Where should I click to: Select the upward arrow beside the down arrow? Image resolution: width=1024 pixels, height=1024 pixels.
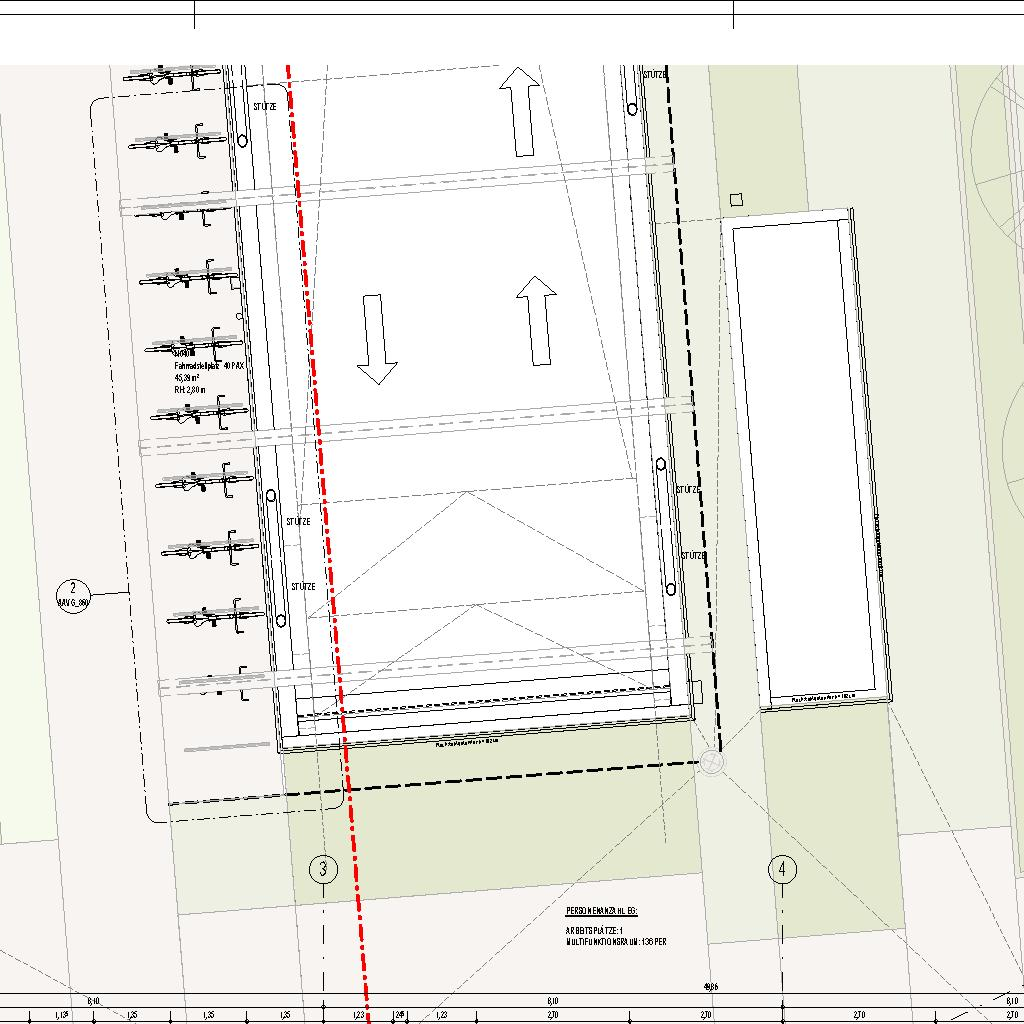pos(537,320)
